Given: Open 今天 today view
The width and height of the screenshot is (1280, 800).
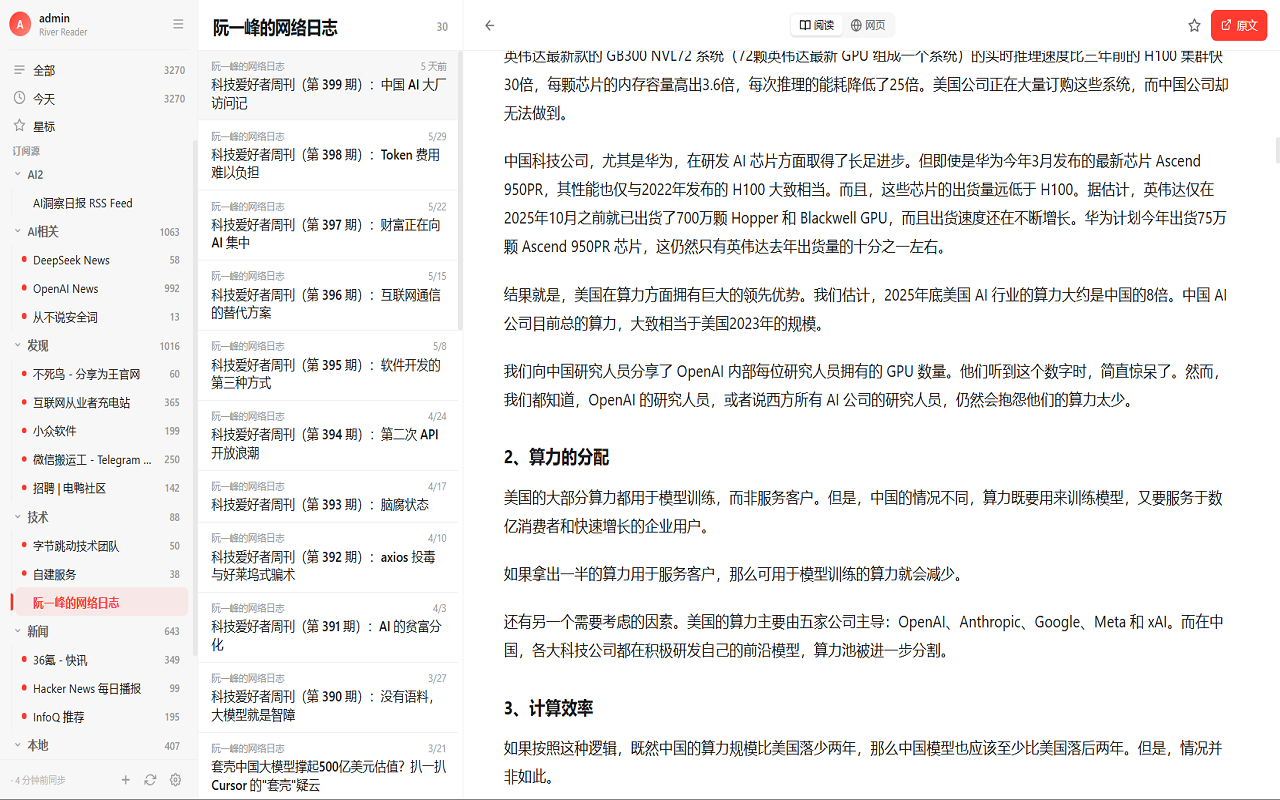Looking at the screenshot, I should tap(99, 98).
